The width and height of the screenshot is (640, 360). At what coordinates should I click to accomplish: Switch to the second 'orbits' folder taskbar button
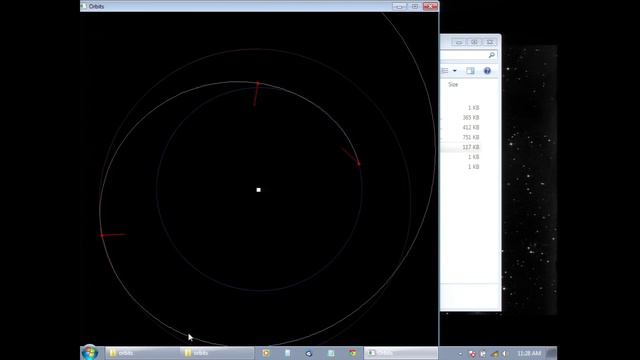216,353
